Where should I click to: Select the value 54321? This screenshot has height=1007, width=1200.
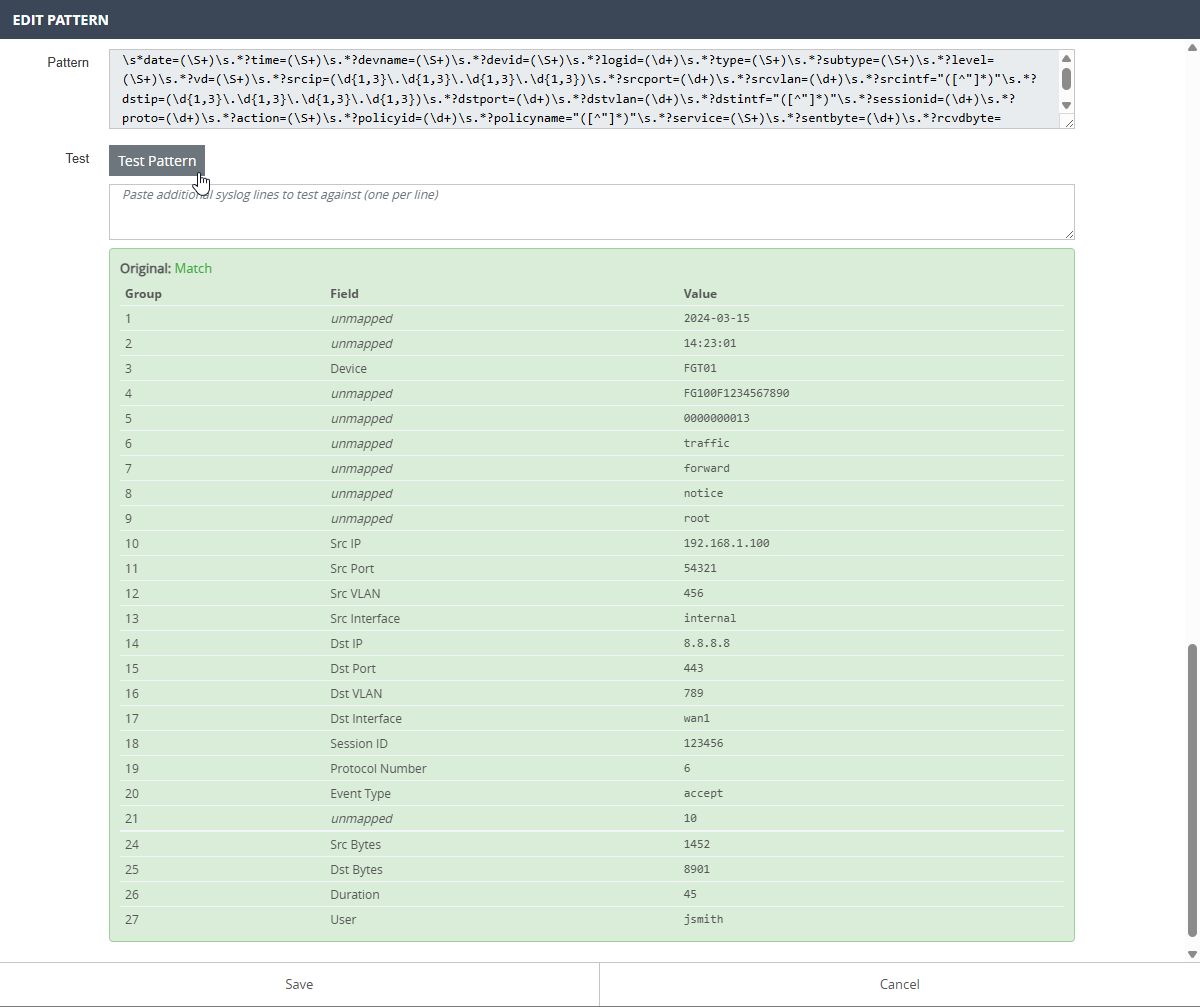pos(700,568)
